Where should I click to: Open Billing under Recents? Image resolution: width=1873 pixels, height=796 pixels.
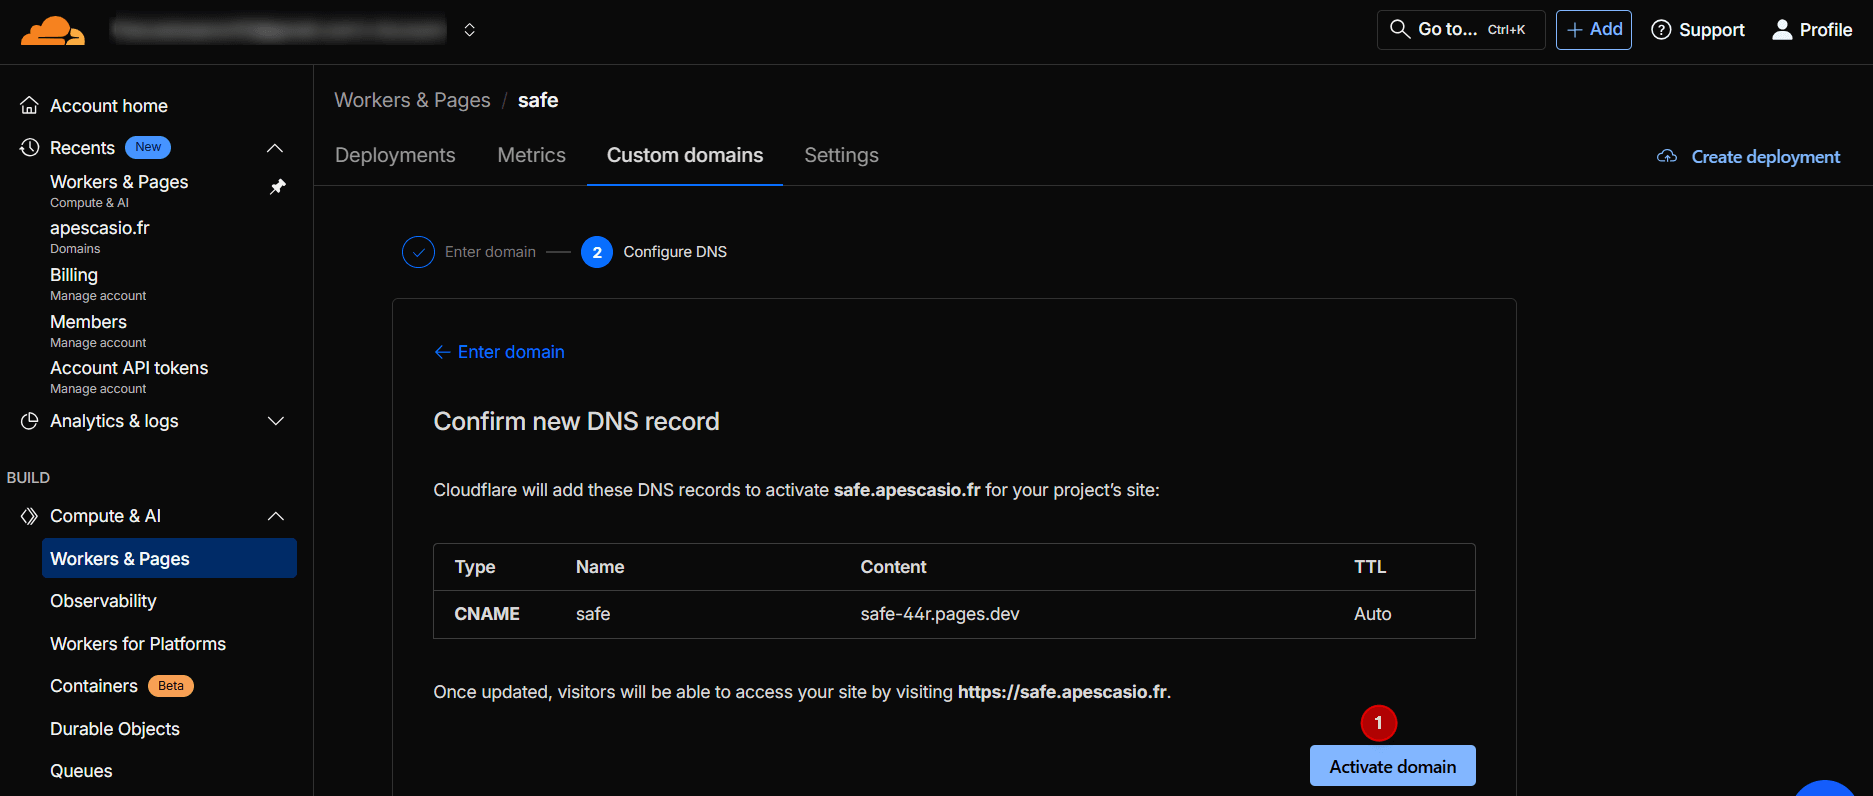pos(74,275)
